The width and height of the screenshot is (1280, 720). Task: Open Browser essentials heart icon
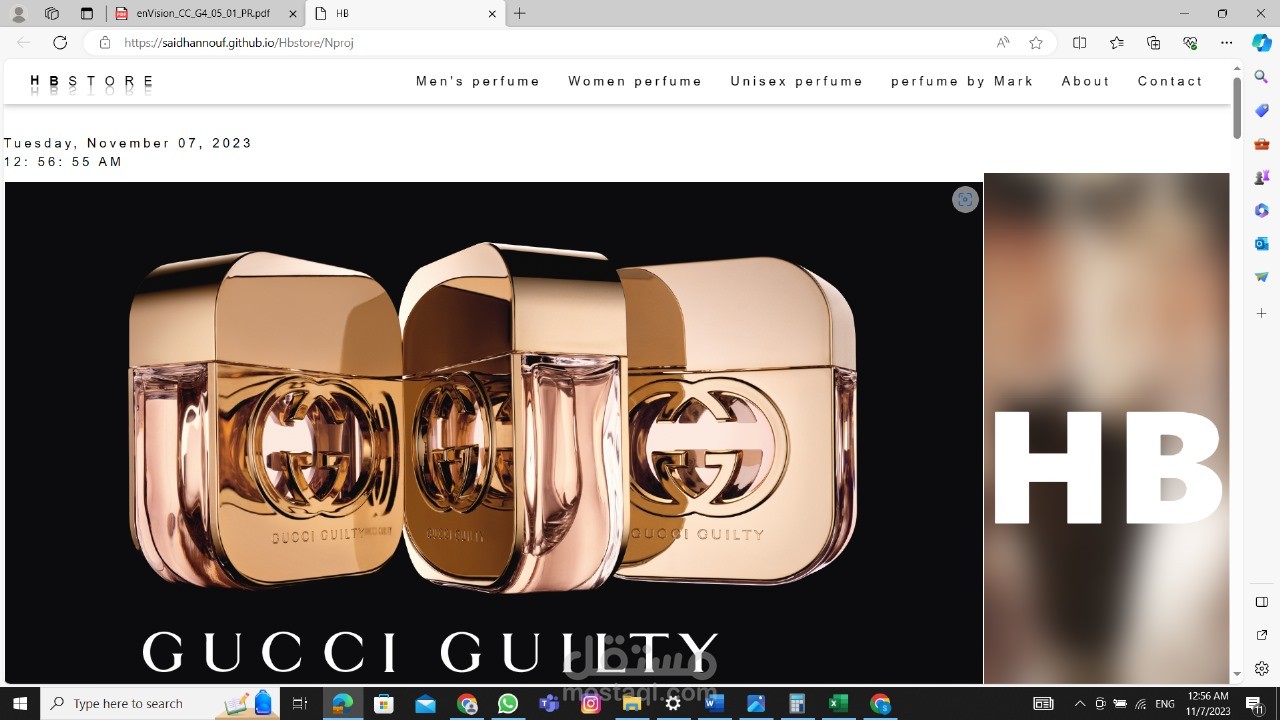[1190, 43]
